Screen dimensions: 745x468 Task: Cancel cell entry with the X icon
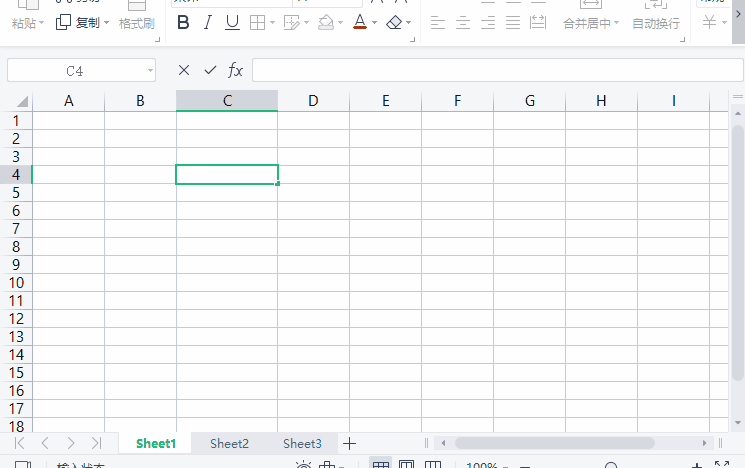pos(183,70)
